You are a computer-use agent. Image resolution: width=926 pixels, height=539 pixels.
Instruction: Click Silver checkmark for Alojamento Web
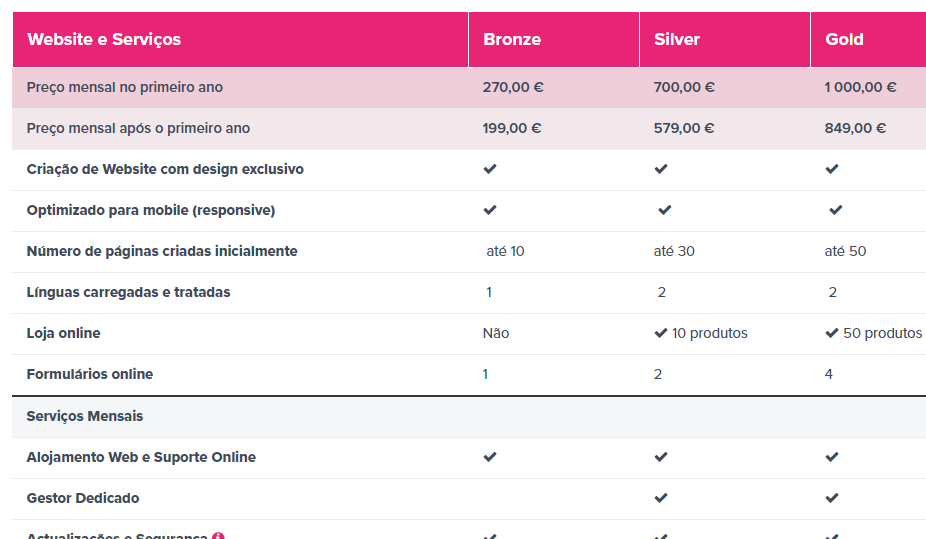(x=661, y=457)
